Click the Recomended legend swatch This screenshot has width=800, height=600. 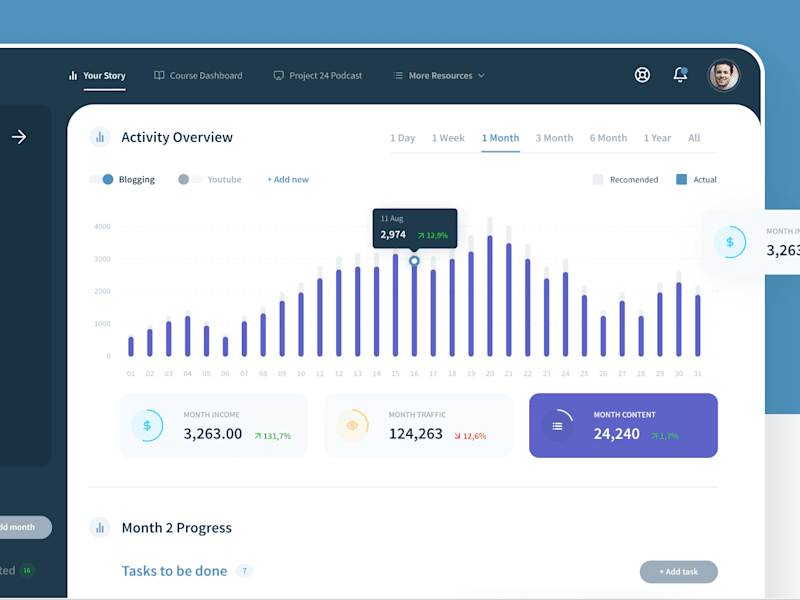click(x=598, y=179)
